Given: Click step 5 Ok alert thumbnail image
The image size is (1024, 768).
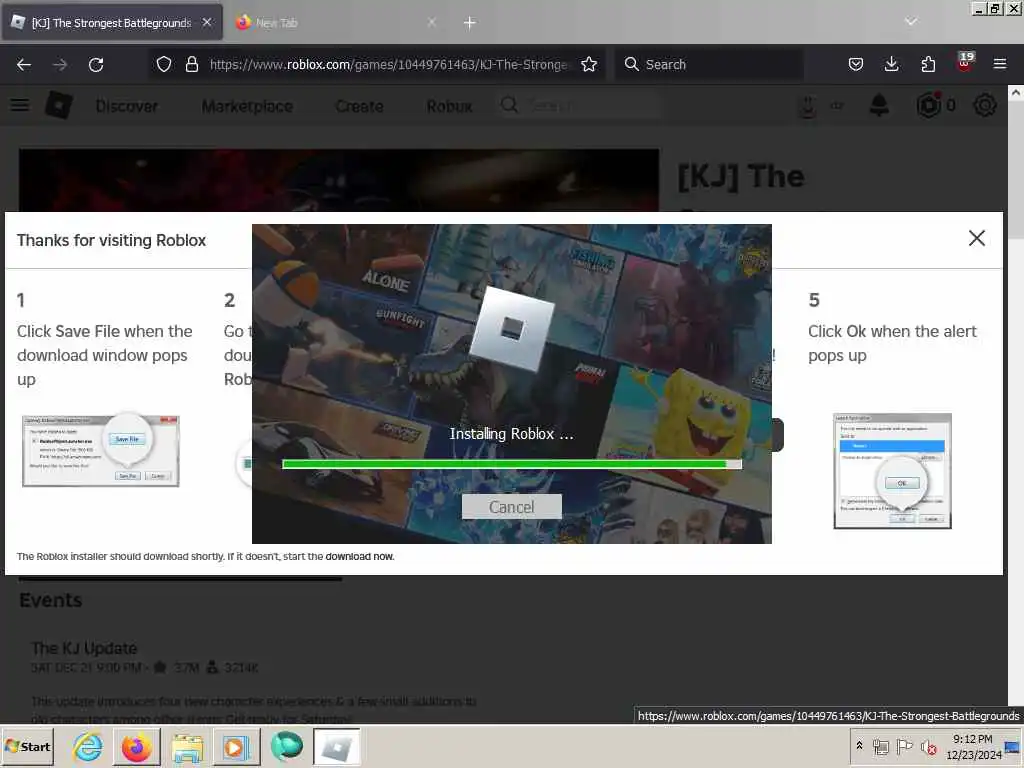Looking at the screenshot, I should click(x=892, y=471).
